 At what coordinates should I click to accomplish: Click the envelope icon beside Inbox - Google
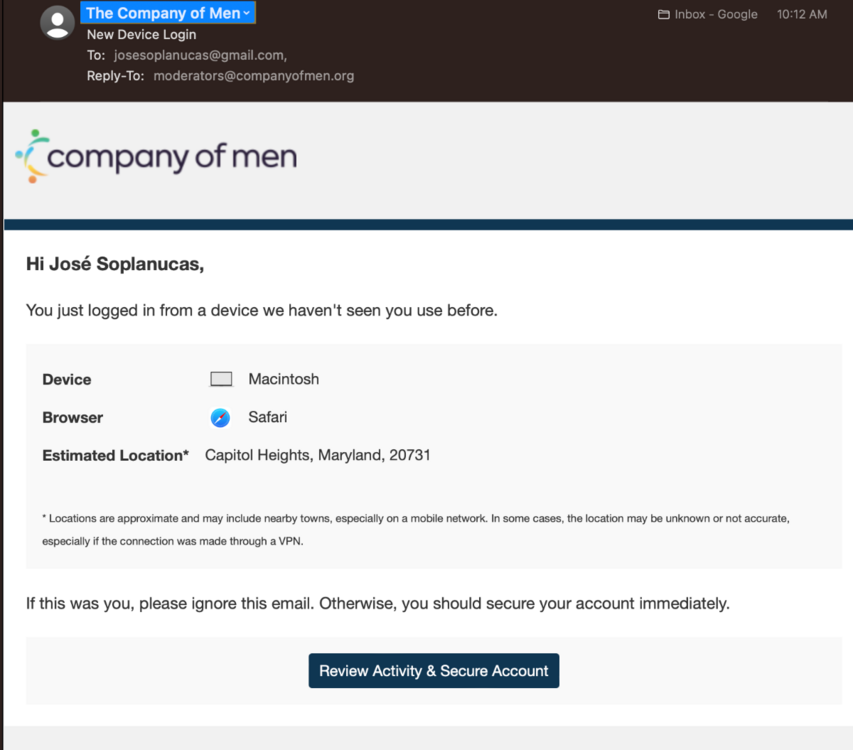(663, 14)
